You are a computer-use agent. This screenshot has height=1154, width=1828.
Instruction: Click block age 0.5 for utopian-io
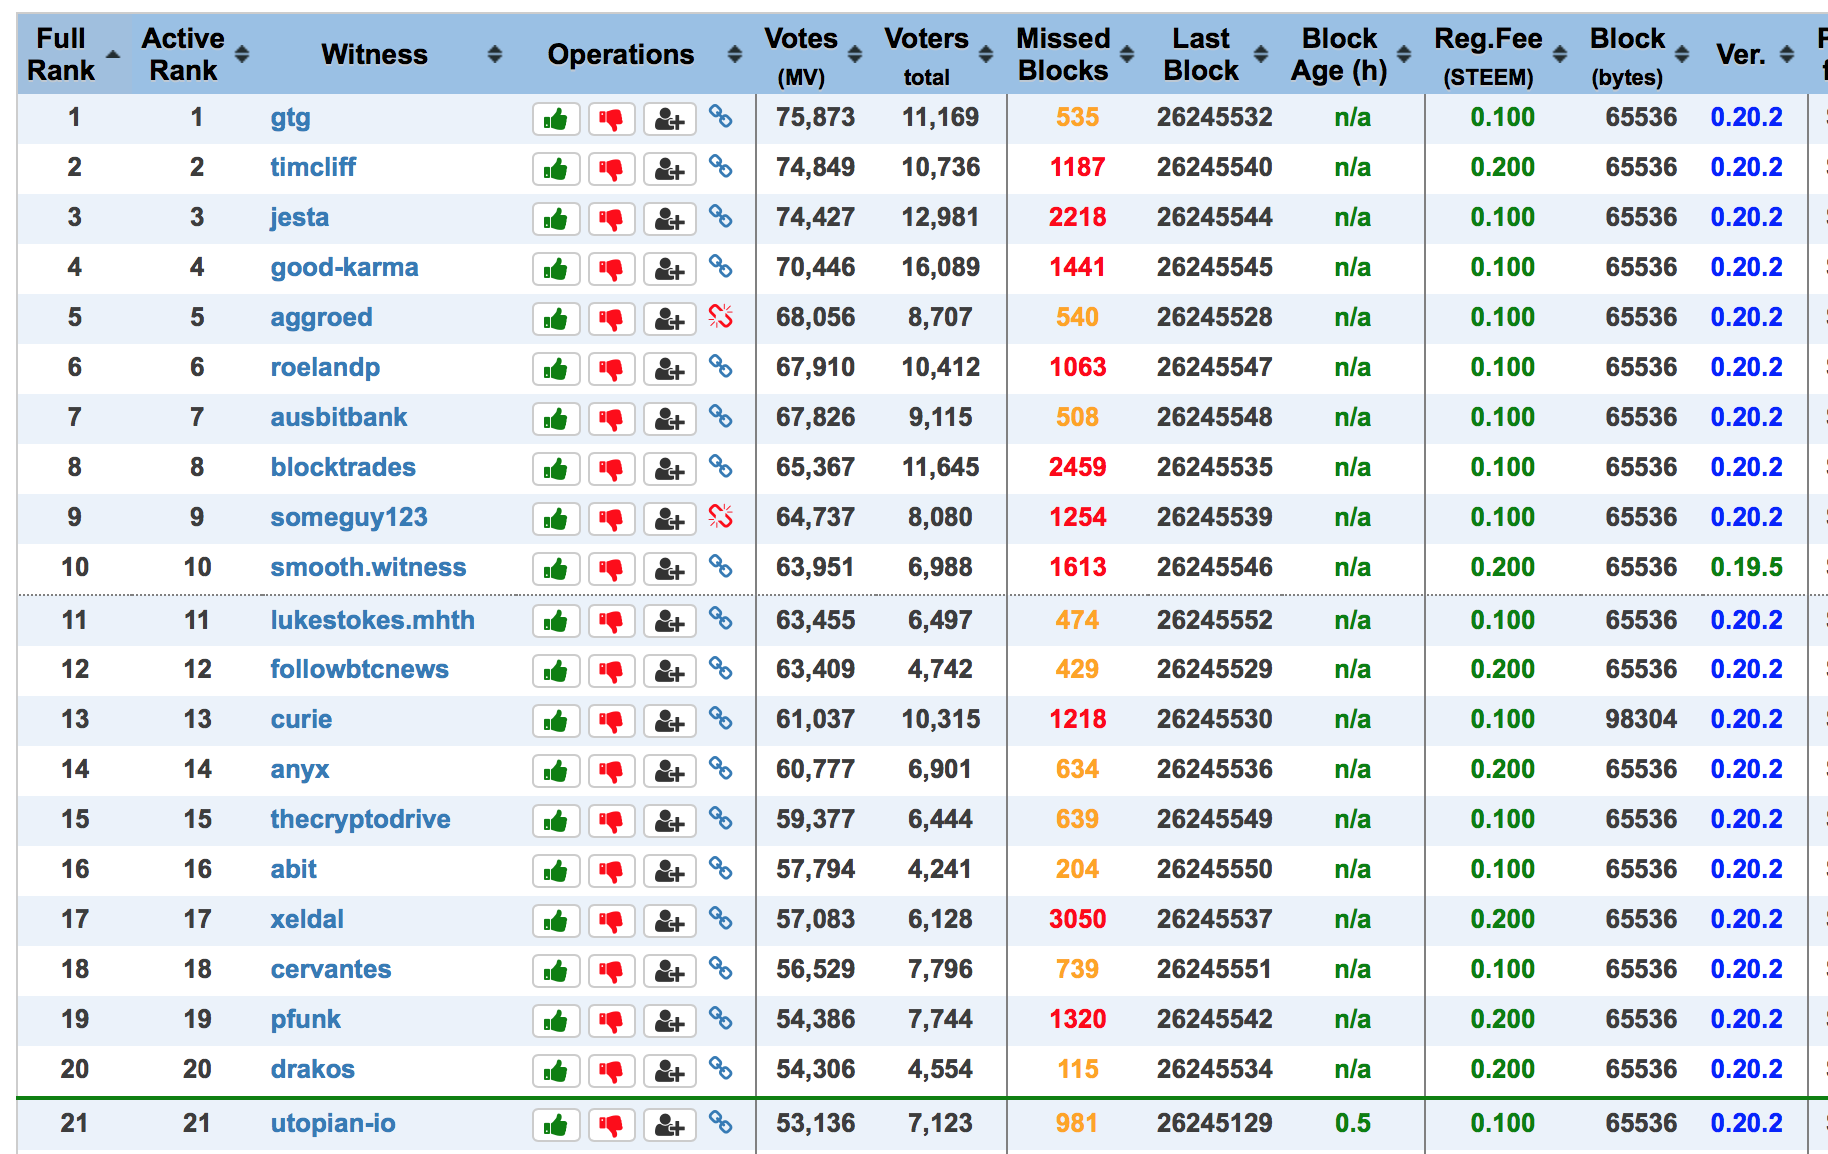1352,1123
